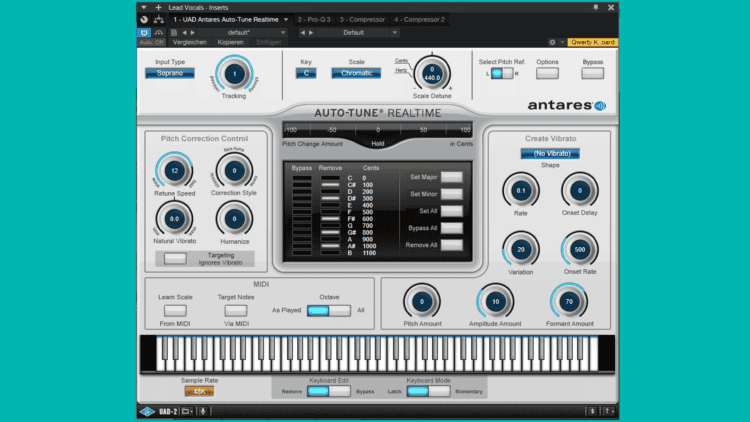
Task: Select the 1 - UAD Antares Auto-Tune Realtime tab
Action: [226, 20]
